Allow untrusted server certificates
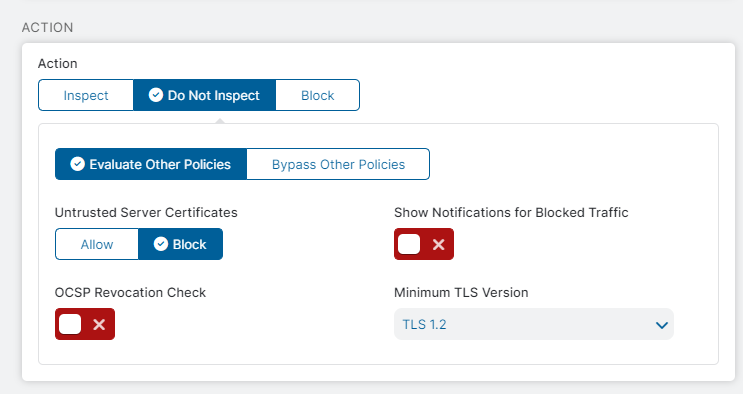 click(x=97, y=244)
